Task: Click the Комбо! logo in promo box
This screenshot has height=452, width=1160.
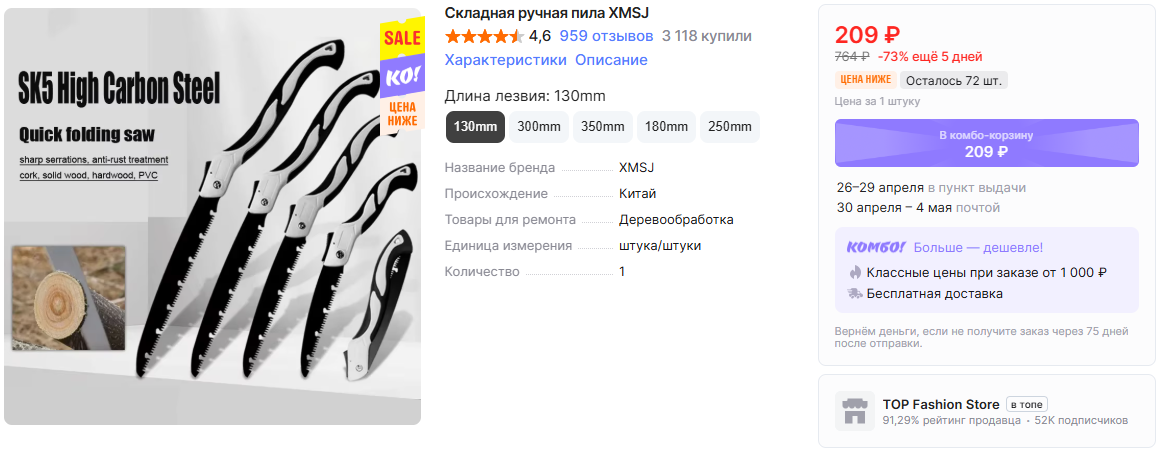Action: (876, 248)
